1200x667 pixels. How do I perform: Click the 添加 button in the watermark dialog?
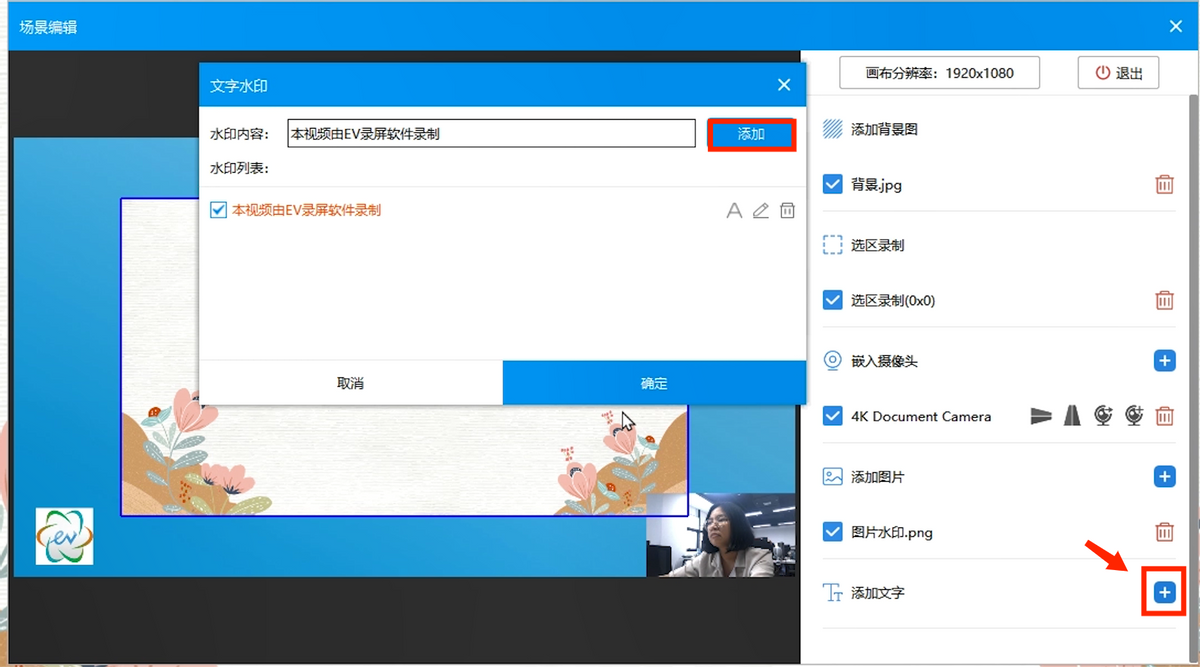click(x=751, y=134)
